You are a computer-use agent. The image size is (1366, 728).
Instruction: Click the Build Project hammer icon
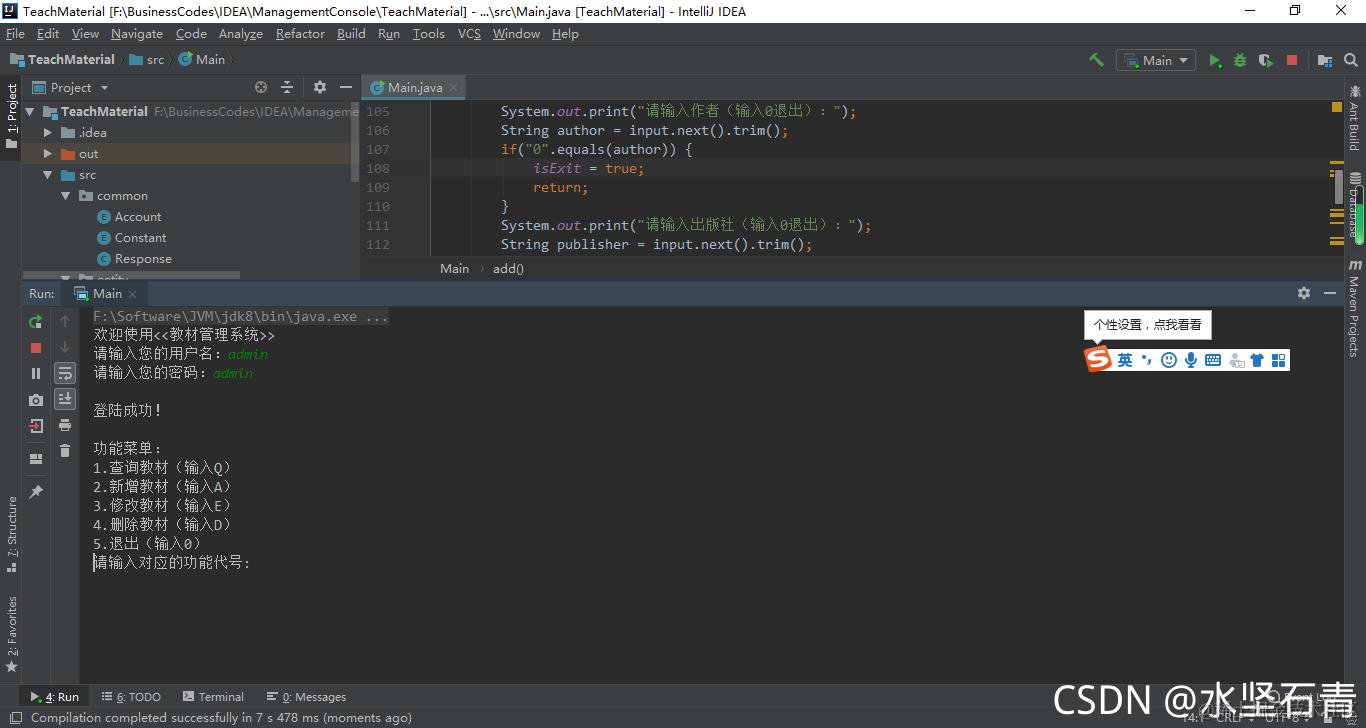[1097, 60]
